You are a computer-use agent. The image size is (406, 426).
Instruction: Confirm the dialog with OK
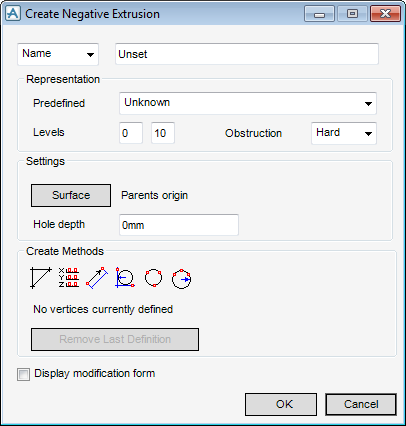pyautogui.click(x=281, y=404)
